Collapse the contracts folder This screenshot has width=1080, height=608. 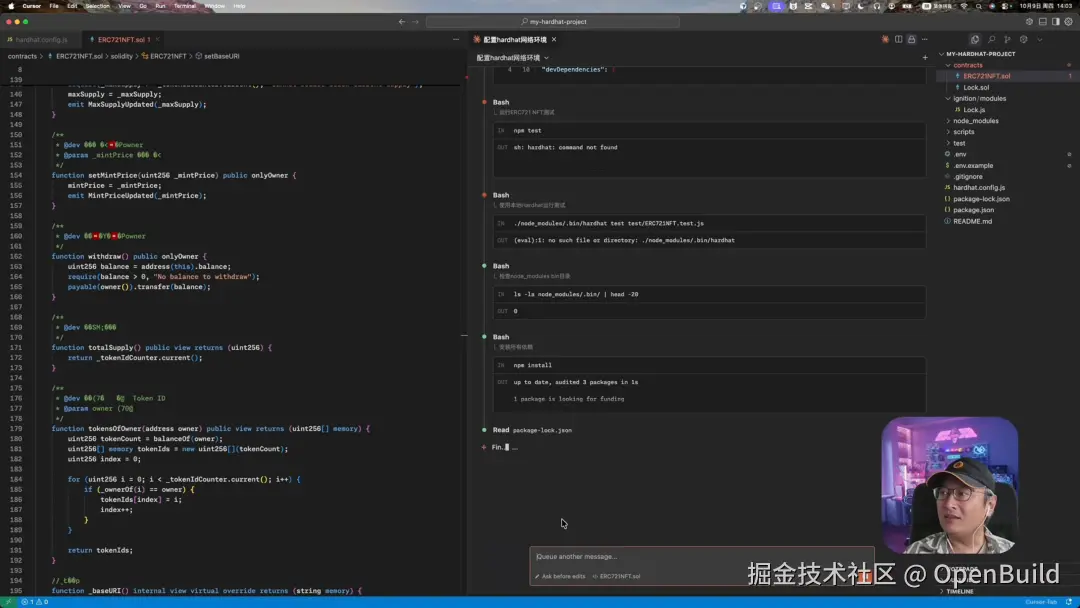coord(967,65)
